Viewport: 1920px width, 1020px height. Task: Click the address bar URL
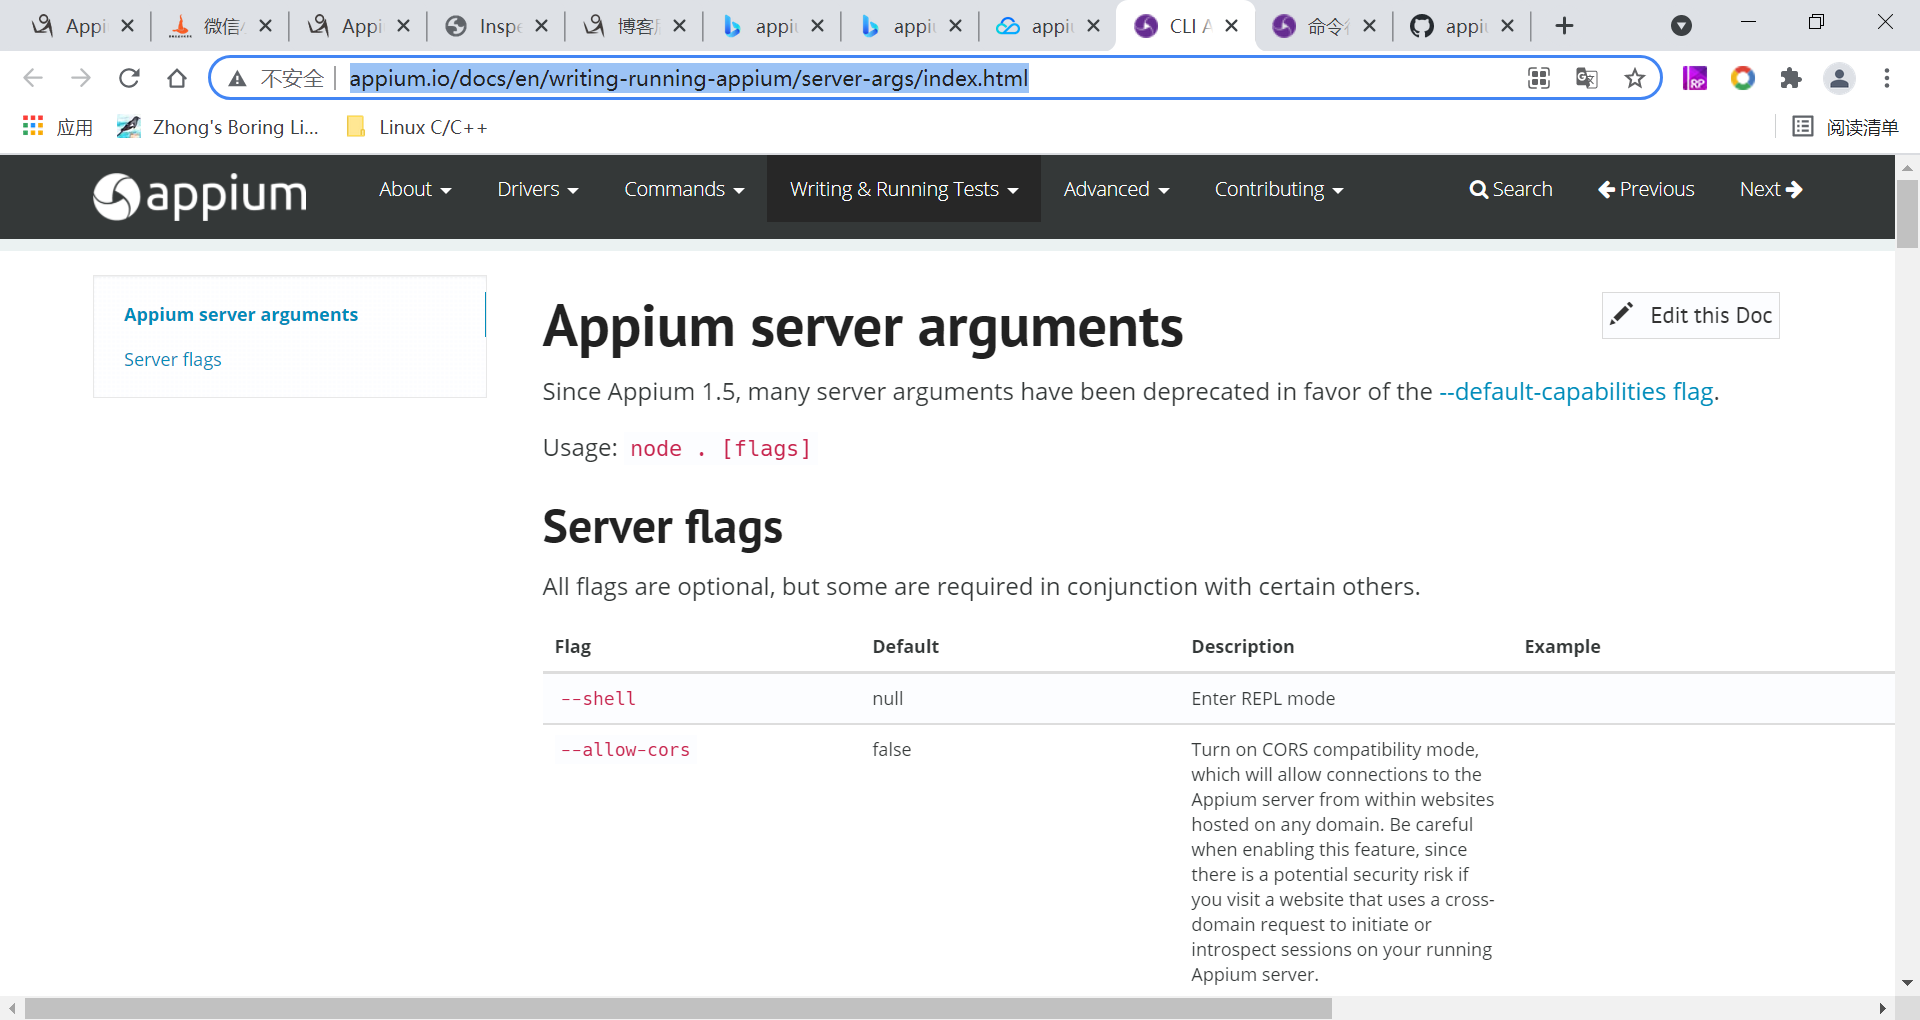click(x=689, y=78)
